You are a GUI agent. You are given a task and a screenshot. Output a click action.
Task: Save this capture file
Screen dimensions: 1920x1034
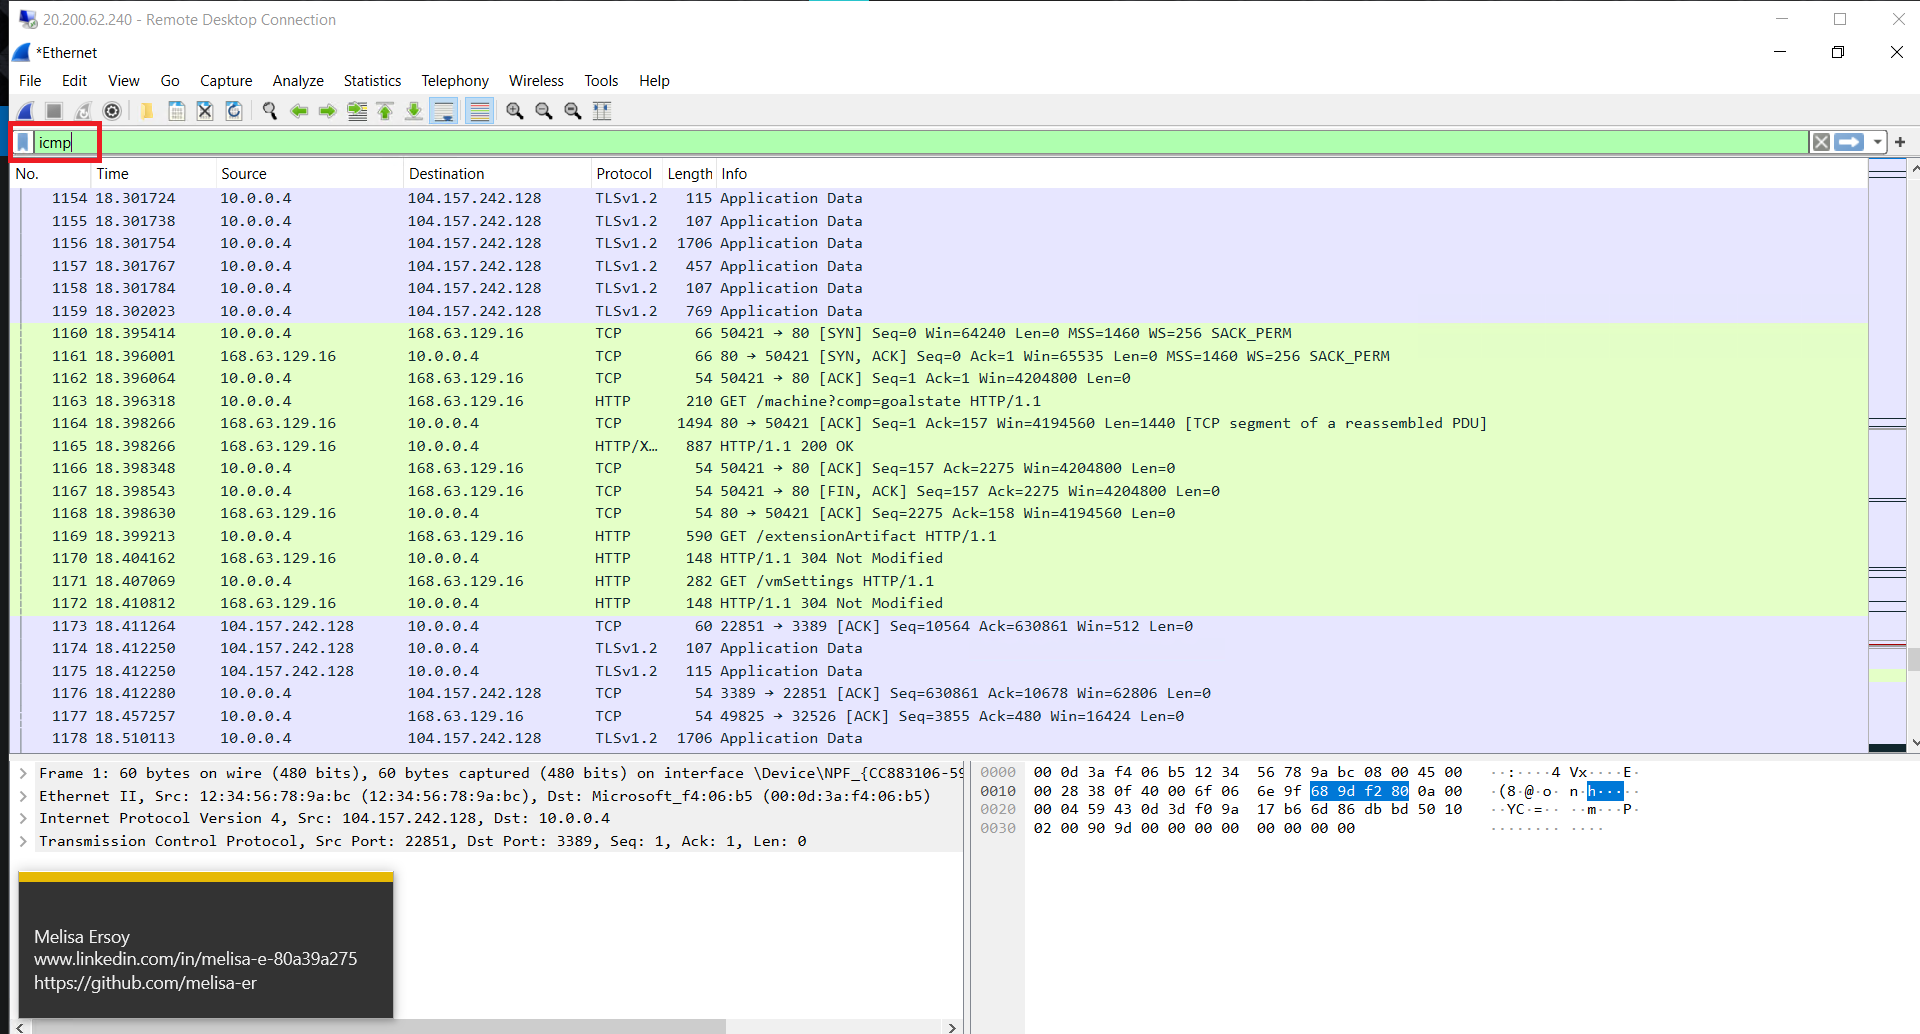[176, 111]
